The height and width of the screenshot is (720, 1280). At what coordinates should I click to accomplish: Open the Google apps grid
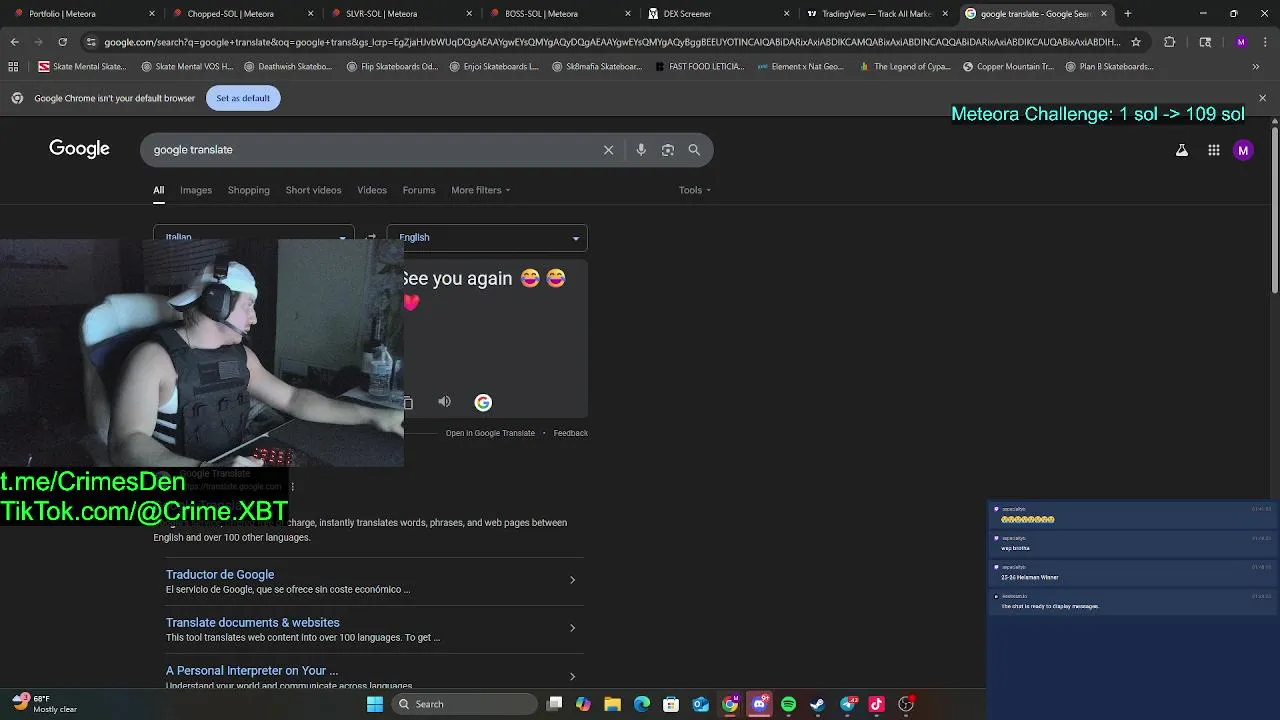[1214, 150]
